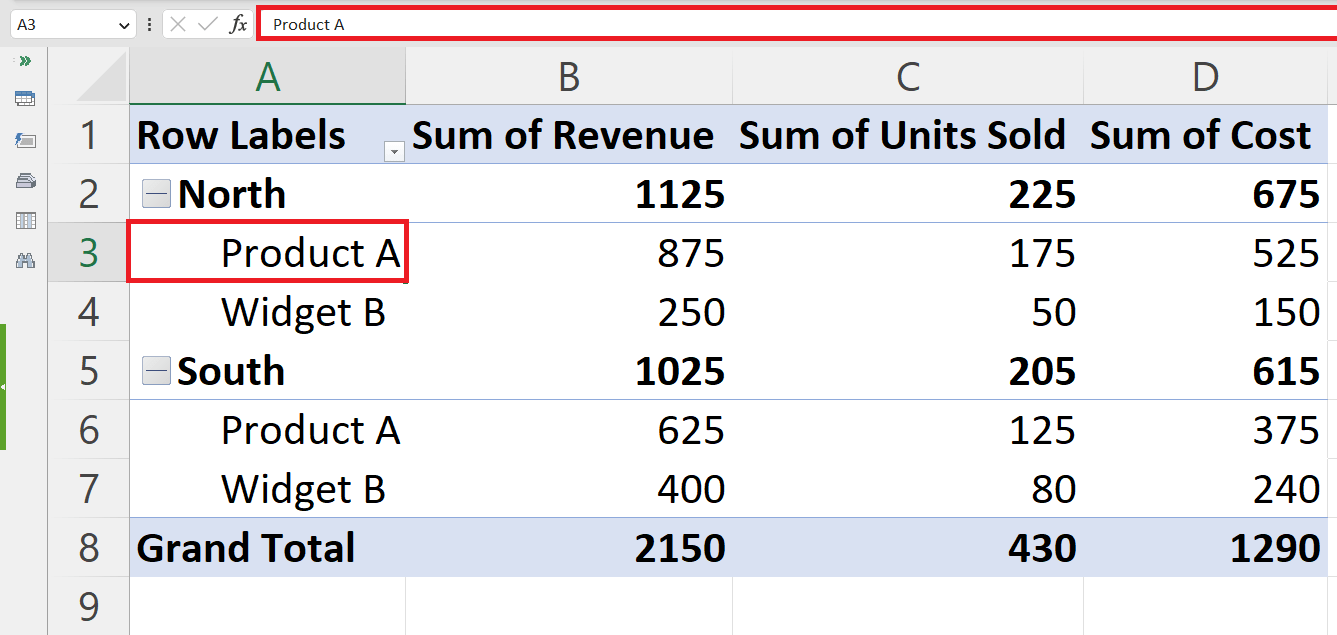
Task: Click the fx Insert Function icon
Action: (237, 24)
